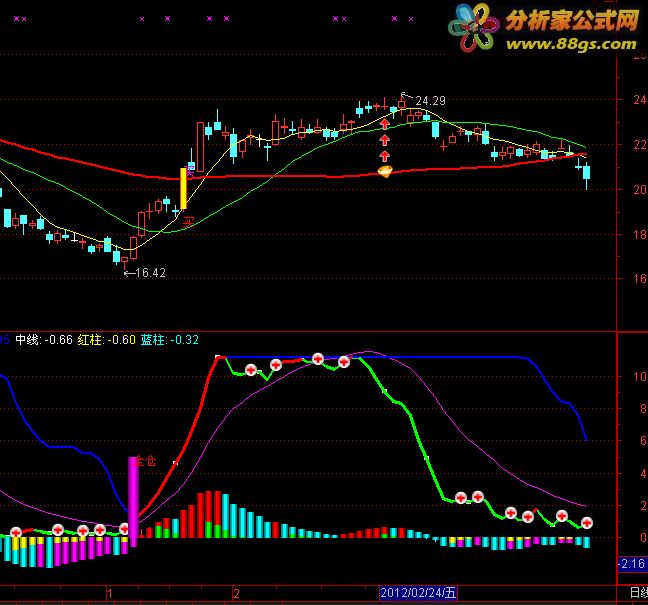The width and height of the screenshot is (648, 605).
Task: Click the 蓝柱: -0.32 indicator readout
Action: pyautogui.click(x=169, y=340)
